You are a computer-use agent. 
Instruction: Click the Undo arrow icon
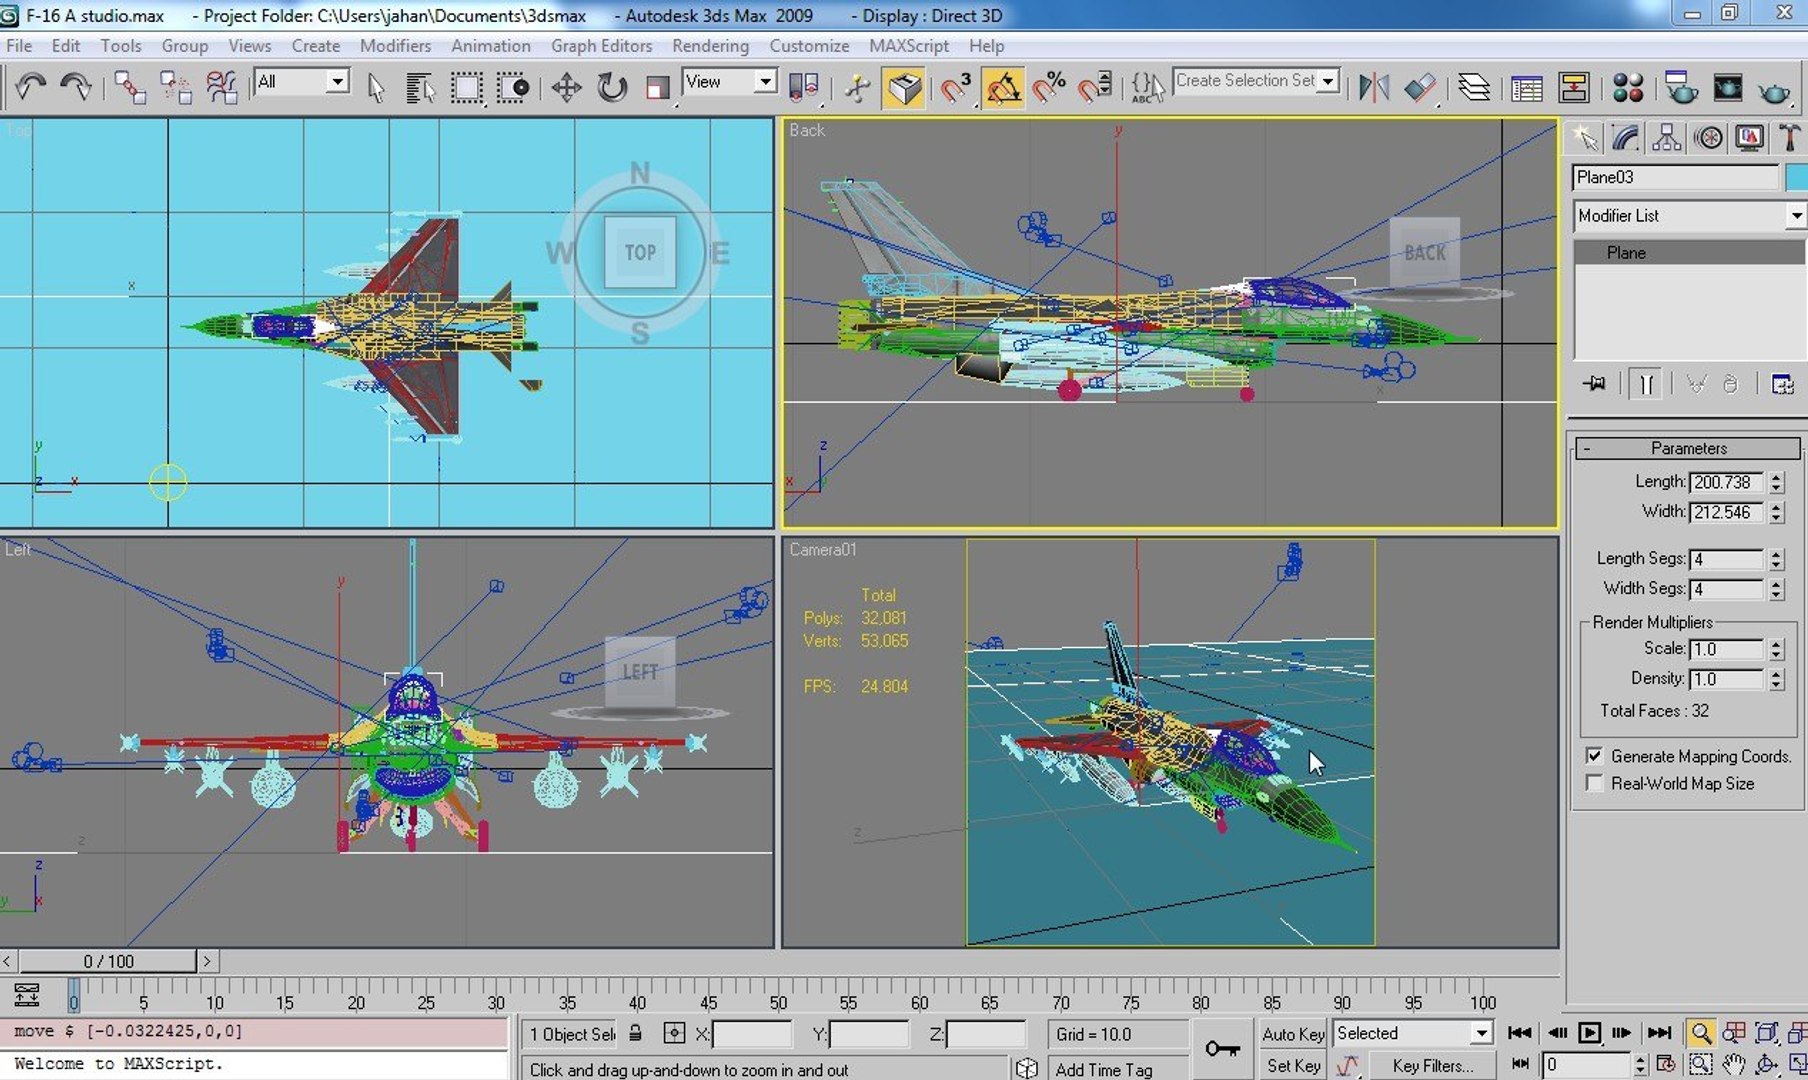pyautogui.click(x=31, y=88)
